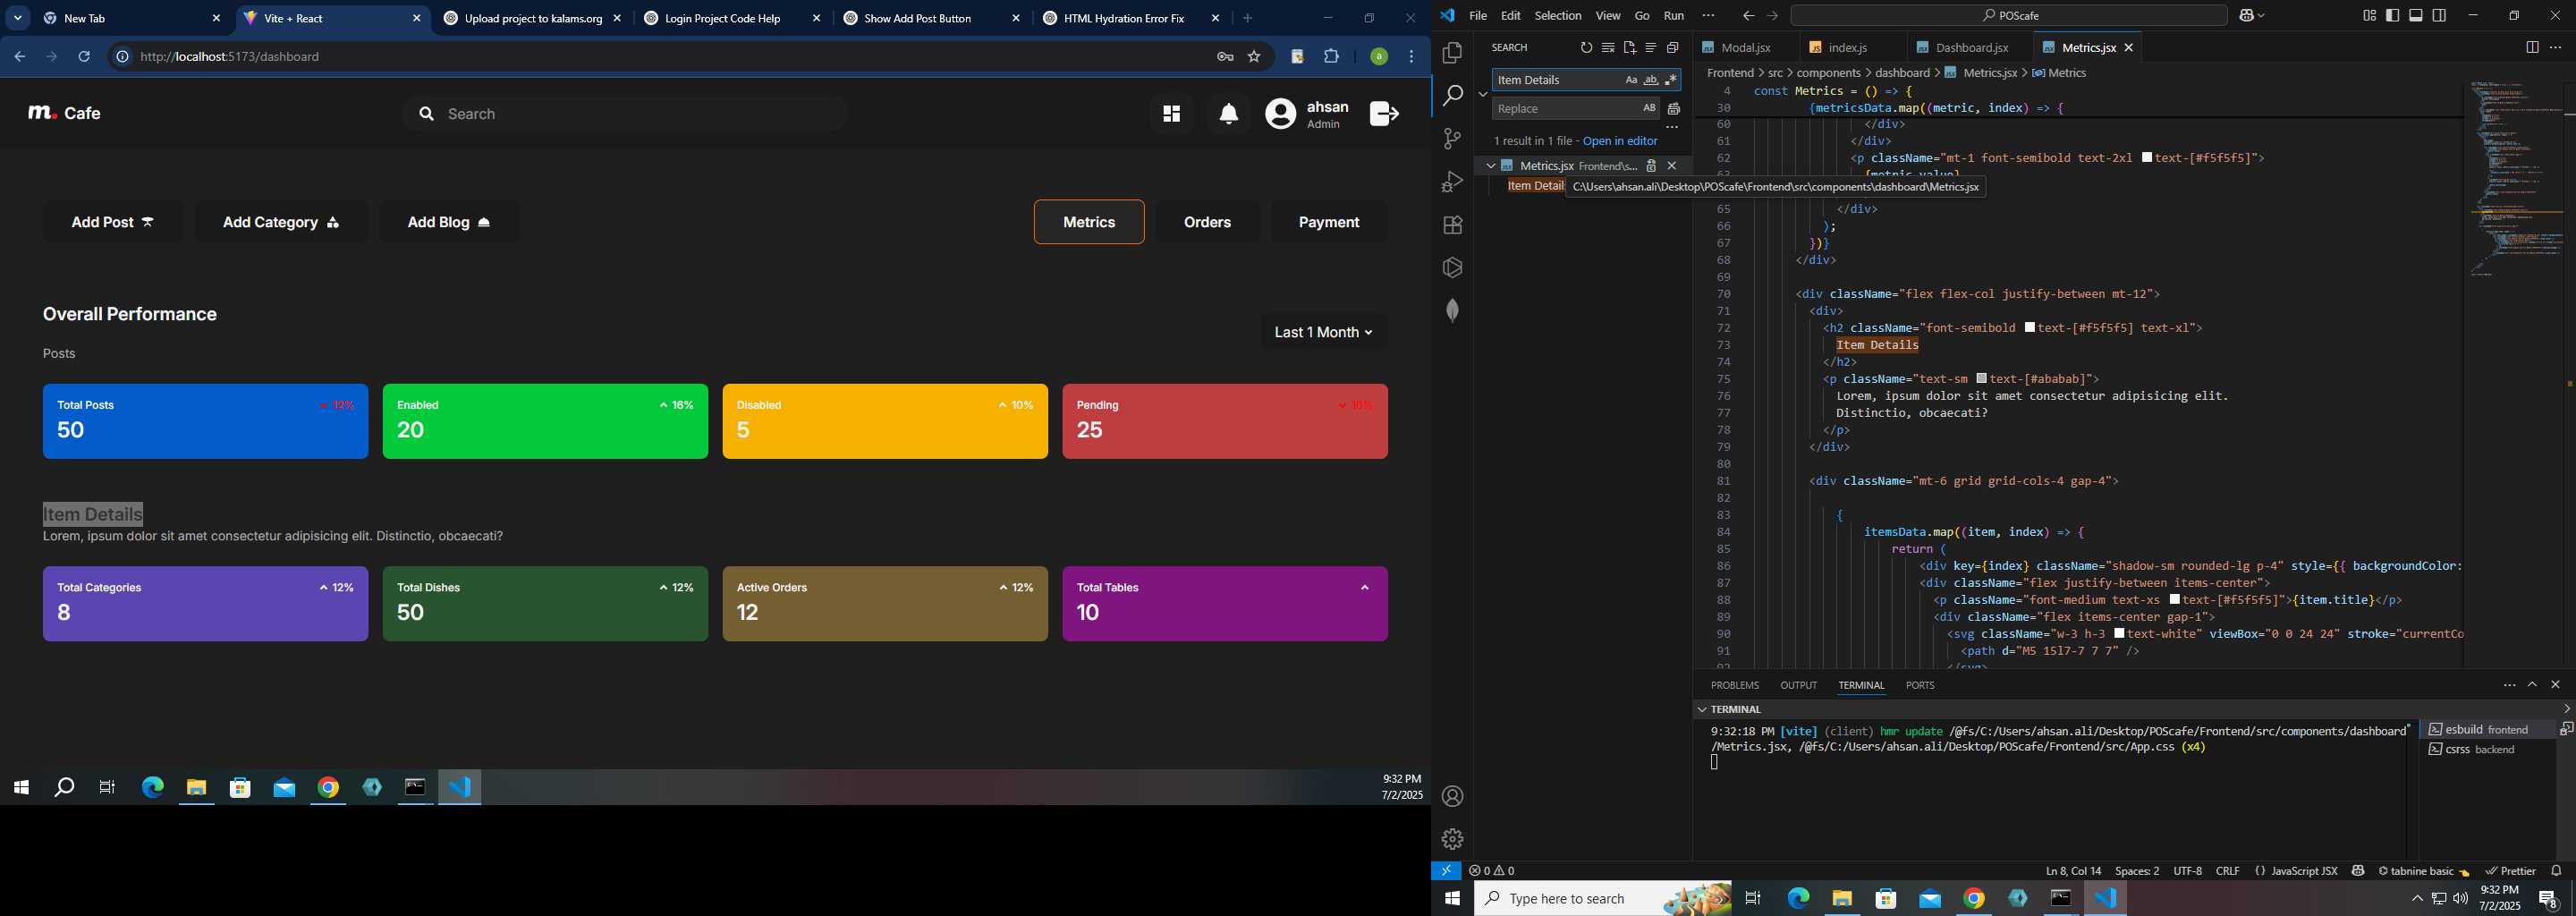Viewport: 2576px width, 916px height.
Task: Open the MongoDB leaf icon in activity bar
Action: 1452,311
